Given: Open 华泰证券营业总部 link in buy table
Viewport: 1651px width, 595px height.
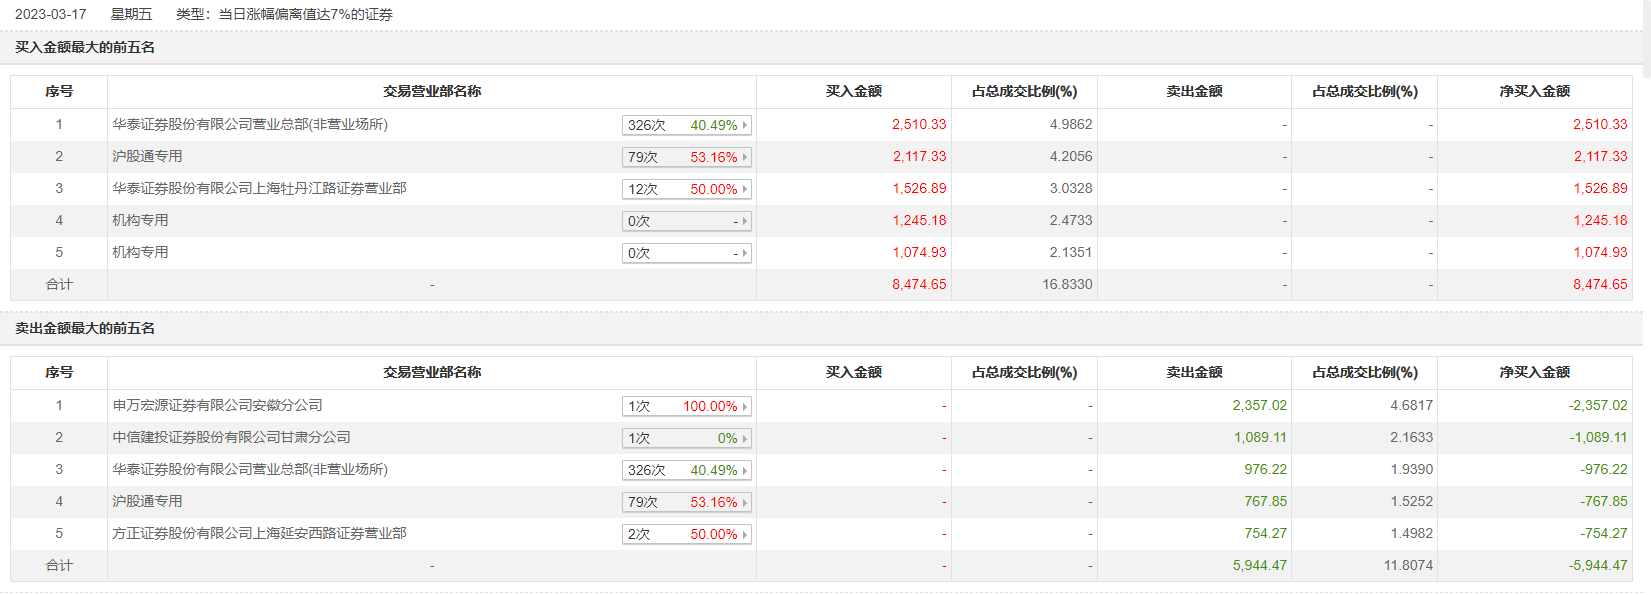Looking at the screenshot, I should tap(249, 125).
